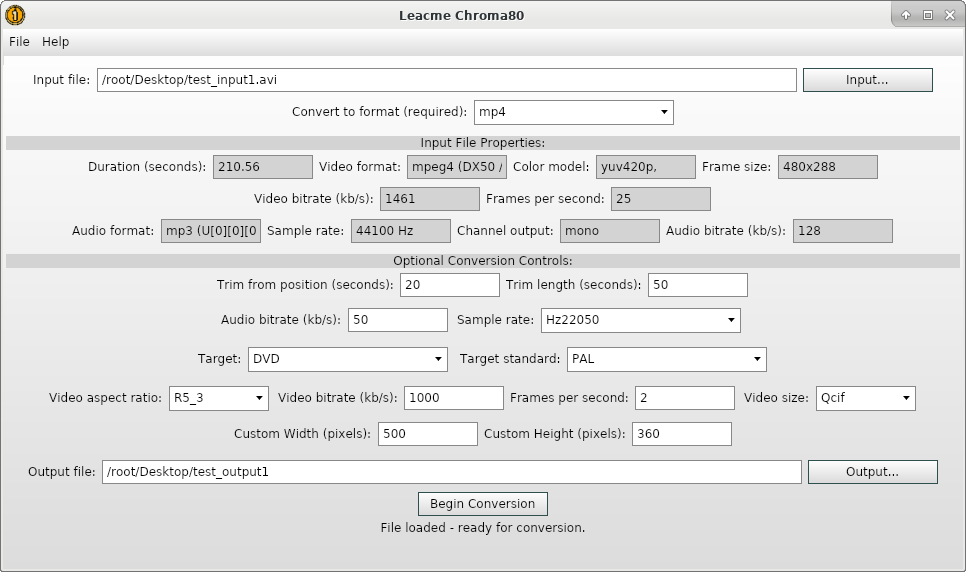Click the Custom Width field
Viewport: 966px width, 572px height.
pos(427,434)
